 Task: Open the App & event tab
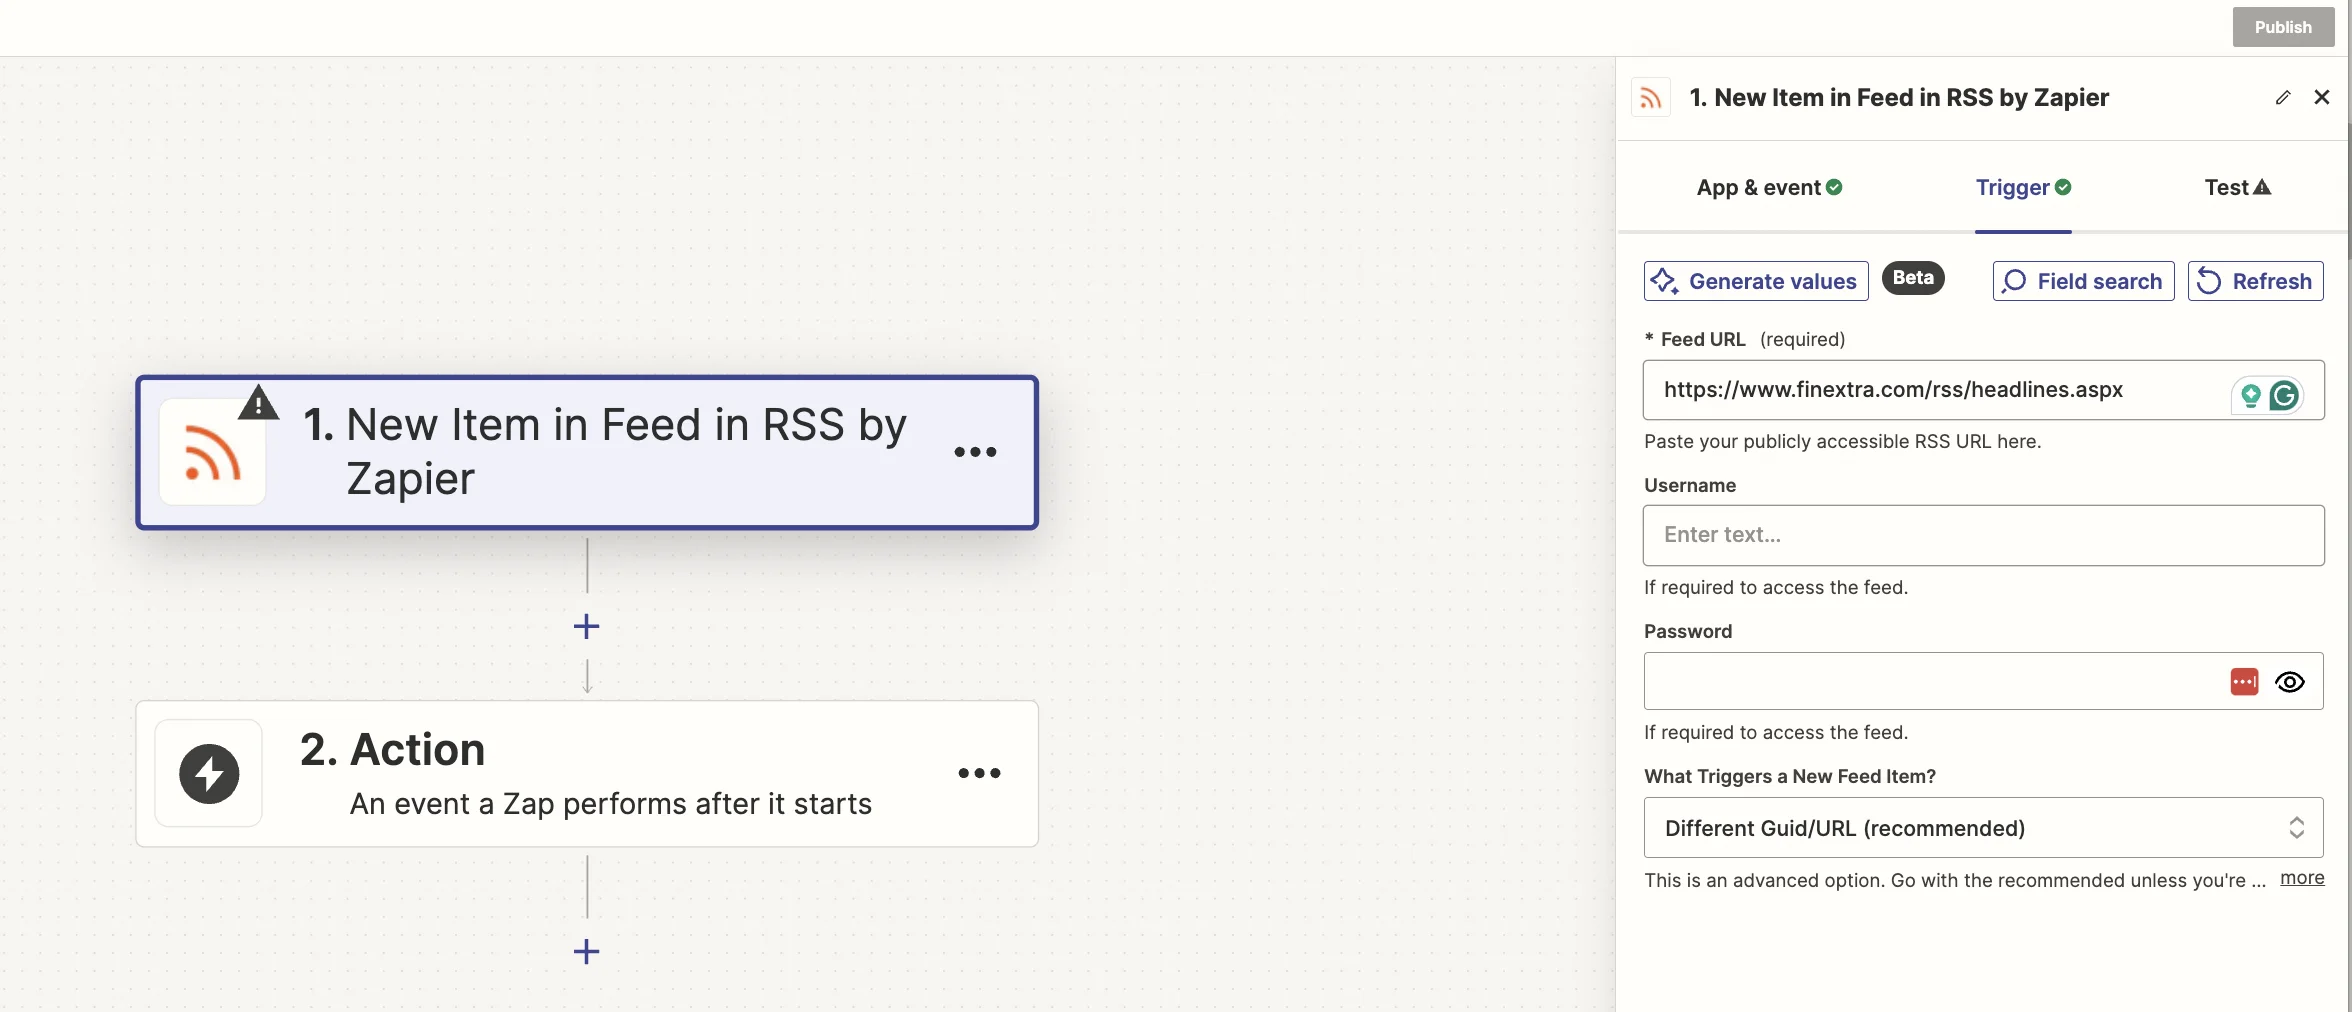tap(1769, 187)
